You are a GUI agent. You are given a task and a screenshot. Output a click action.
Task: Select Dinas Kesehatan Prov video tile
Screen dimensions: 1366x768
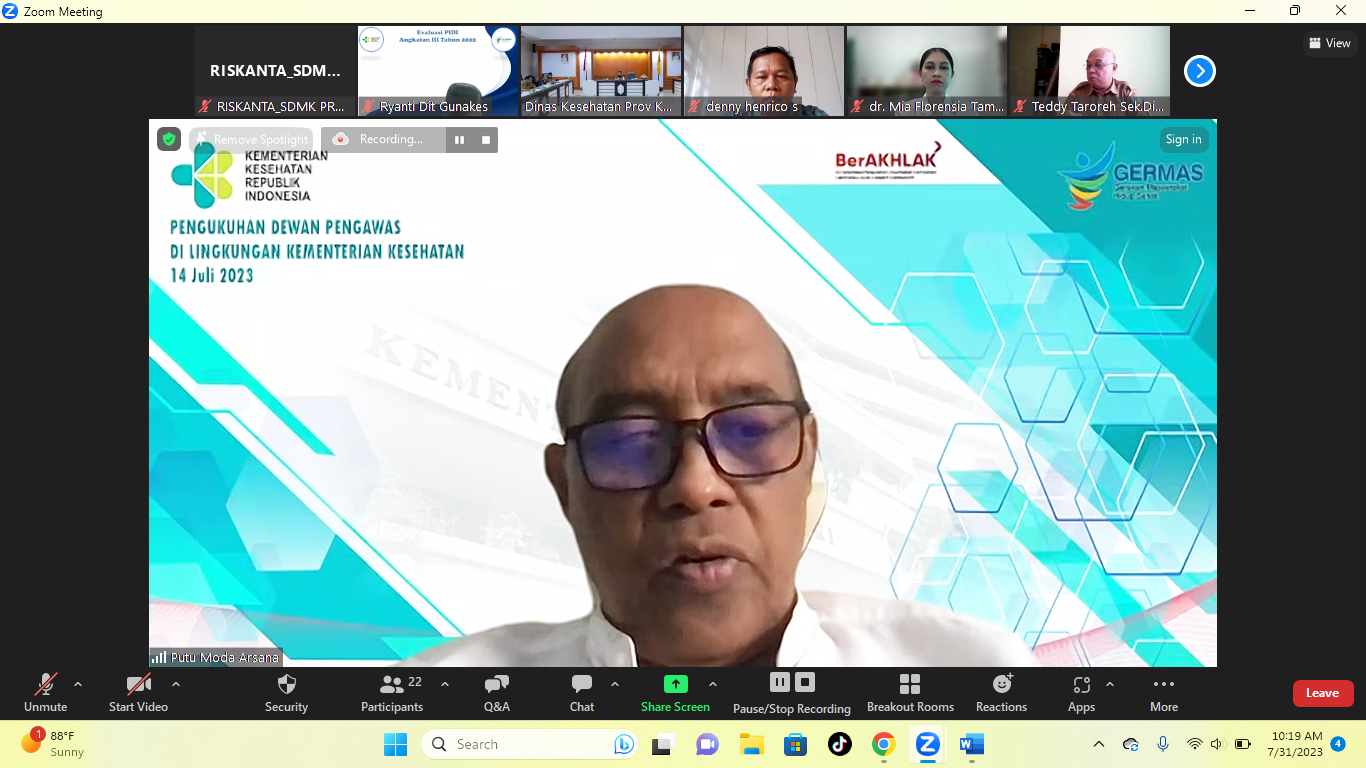click(601, 71)
